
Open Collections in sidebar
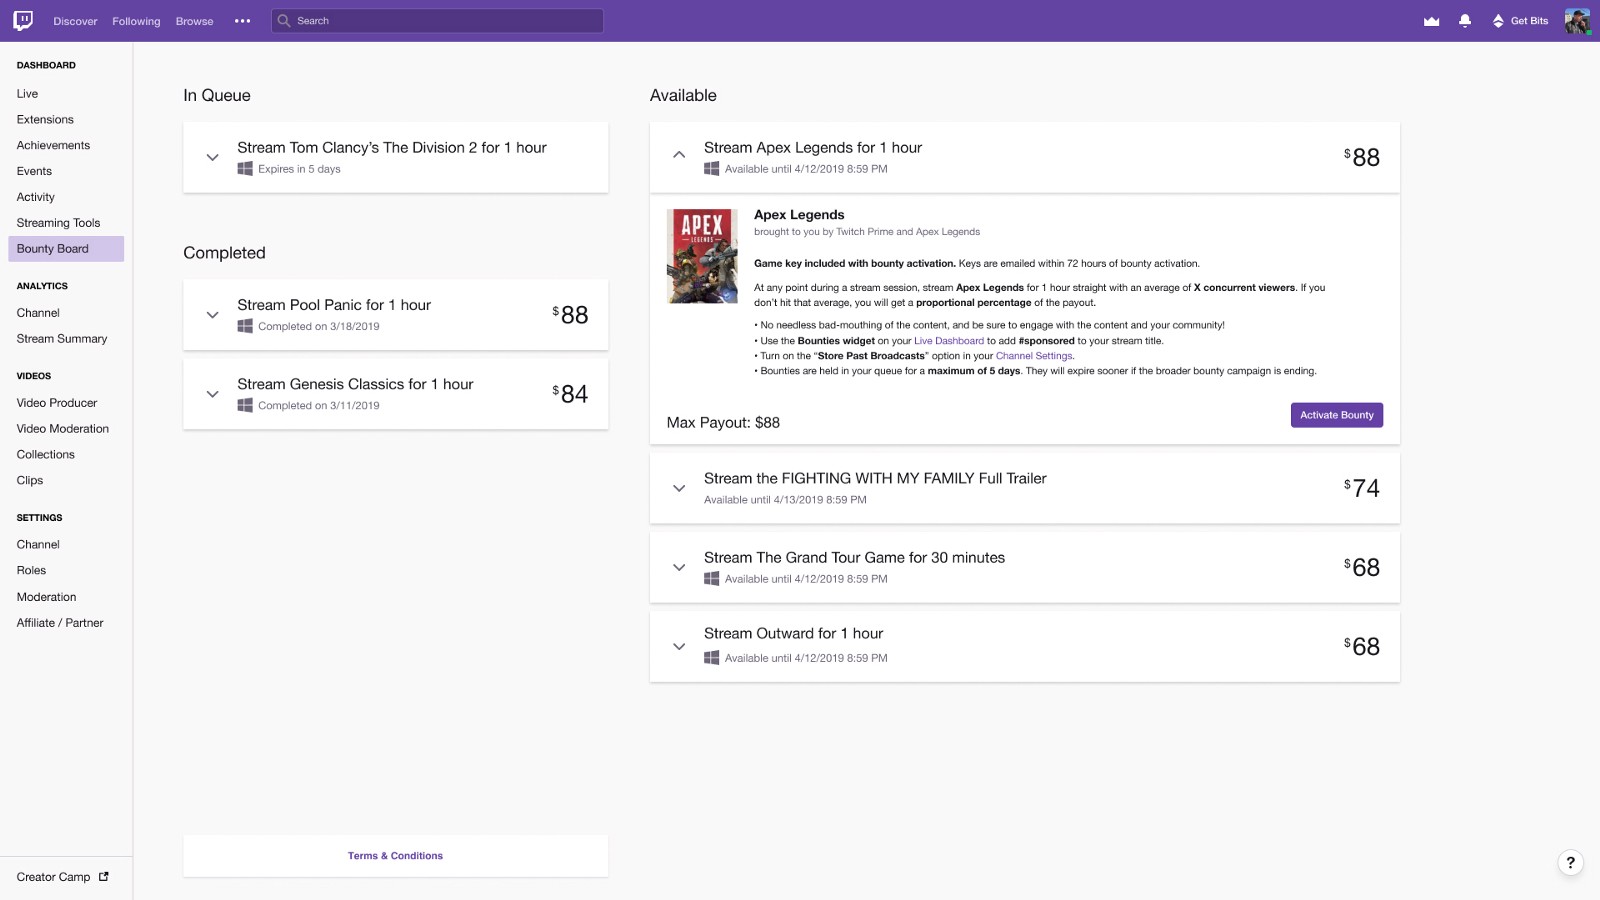(45, 455)
